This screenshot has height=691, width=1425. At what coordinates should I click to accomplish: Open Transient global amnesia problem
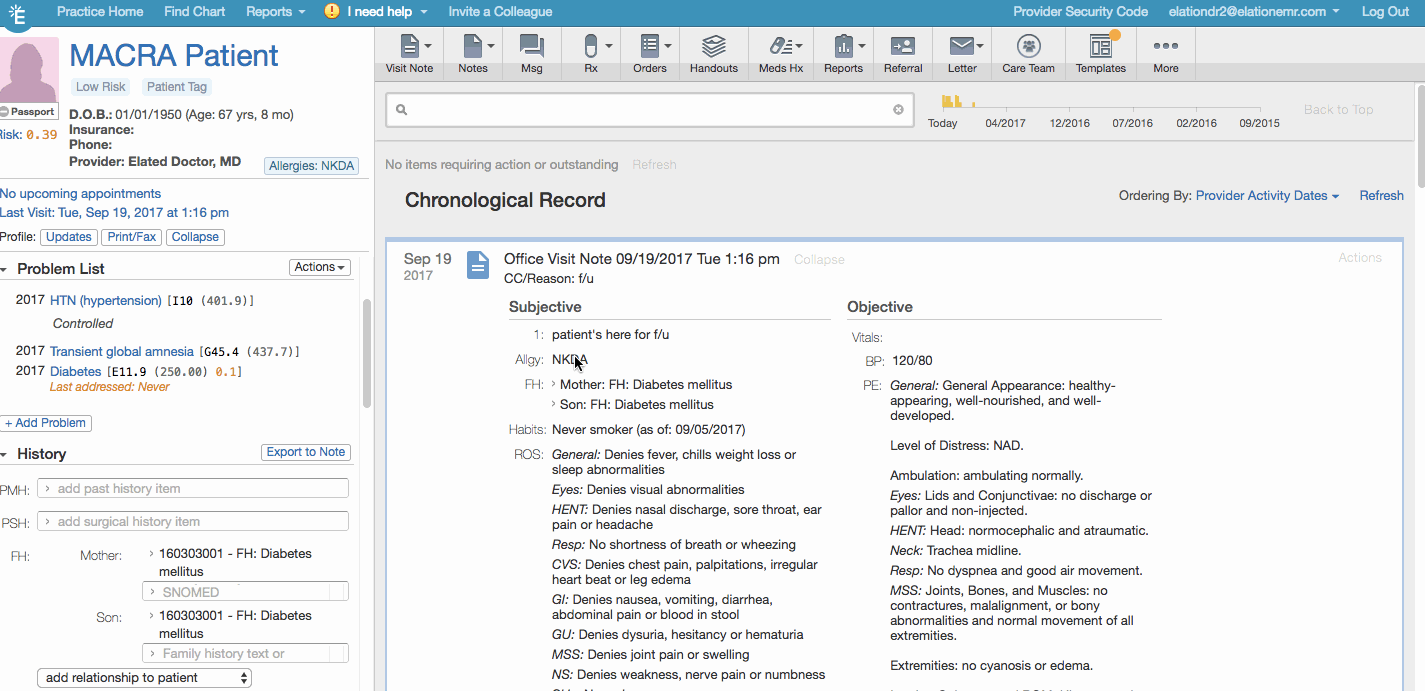(x=122, y=351)
